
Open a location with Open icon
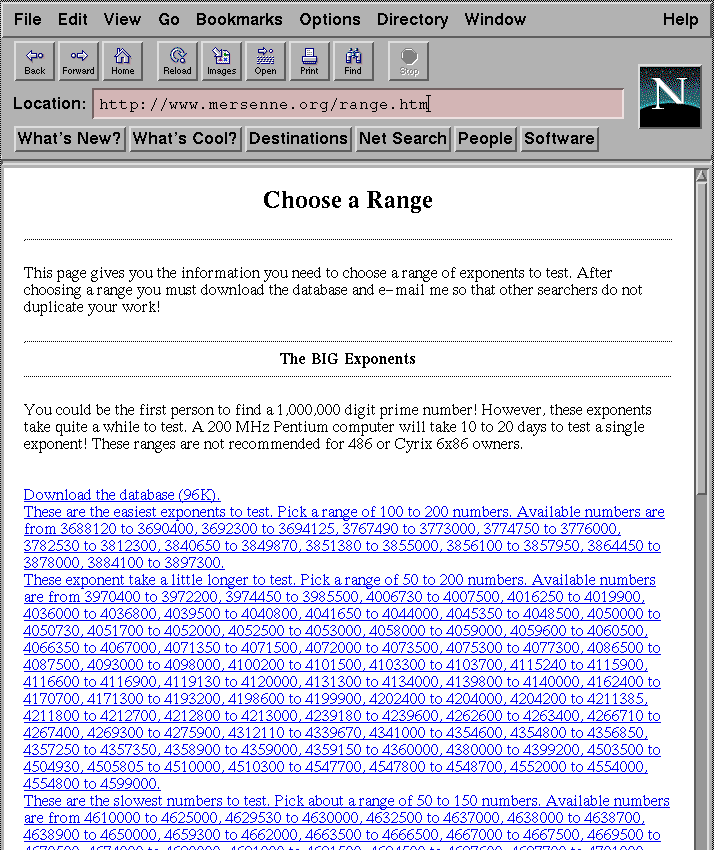pos(265,61)
